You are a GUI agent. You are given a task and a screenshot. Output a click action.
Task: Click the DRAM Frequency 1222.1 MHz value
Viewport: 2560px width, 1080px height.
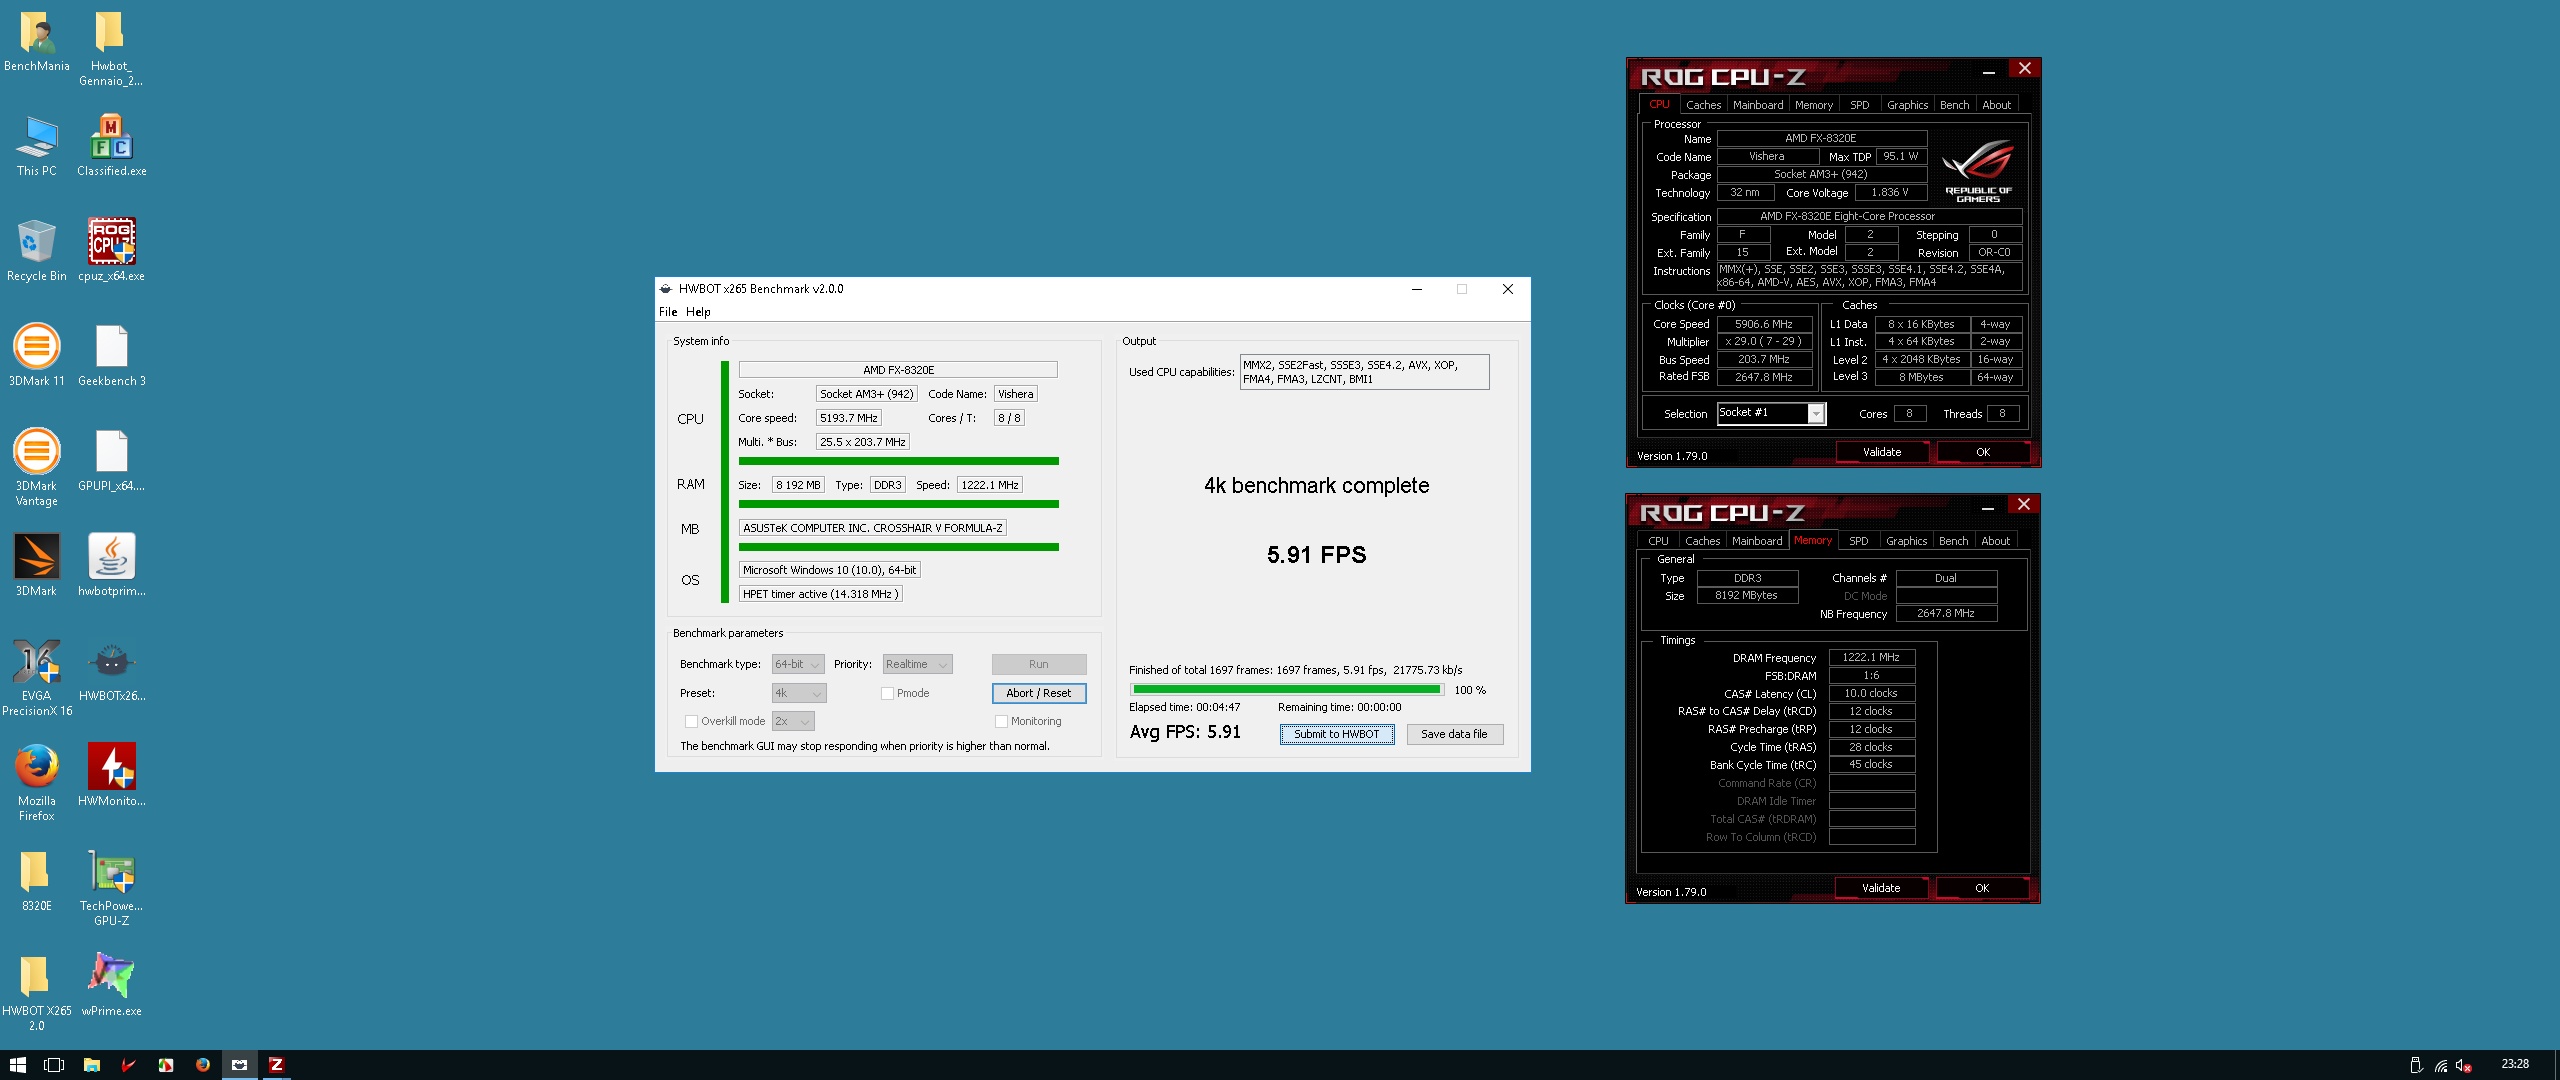(x=1871, y=658)
